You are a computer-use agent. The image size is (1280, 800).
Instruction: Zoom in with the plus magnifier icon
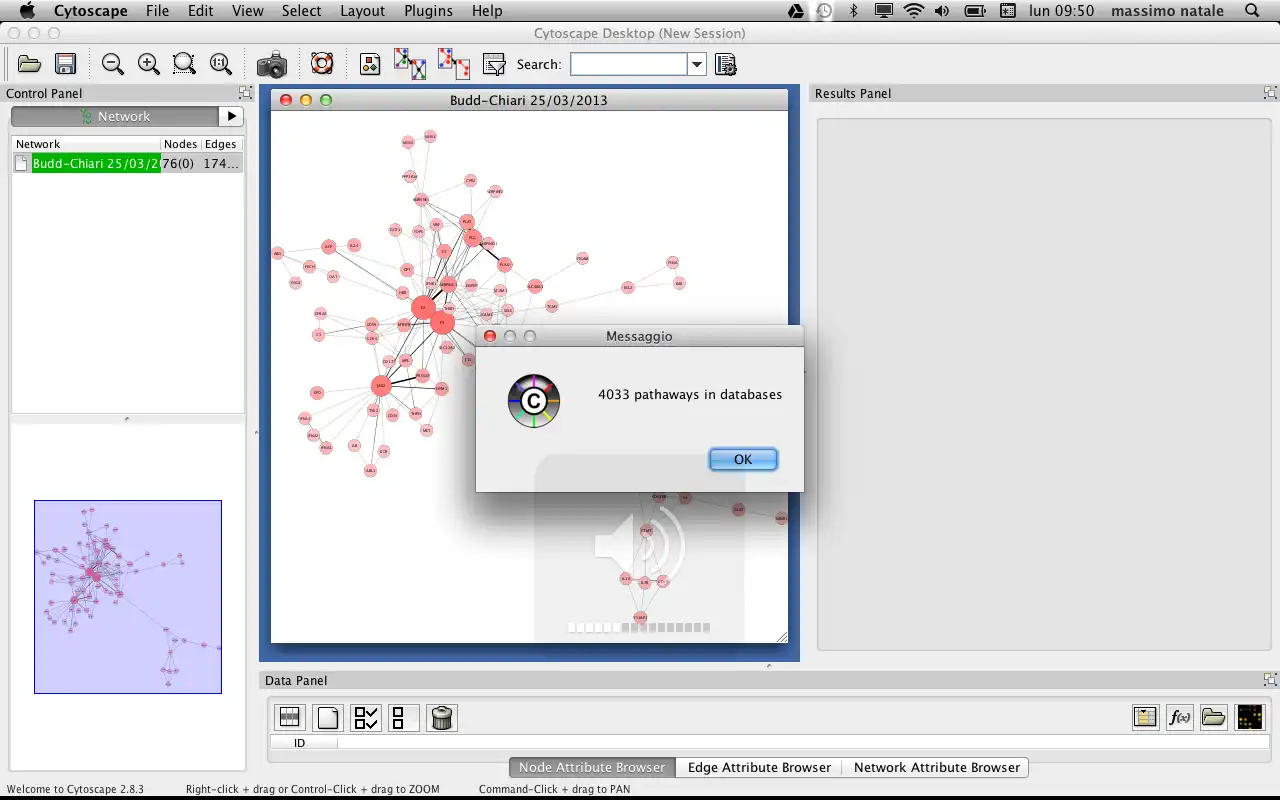click(x=149, y=64)
